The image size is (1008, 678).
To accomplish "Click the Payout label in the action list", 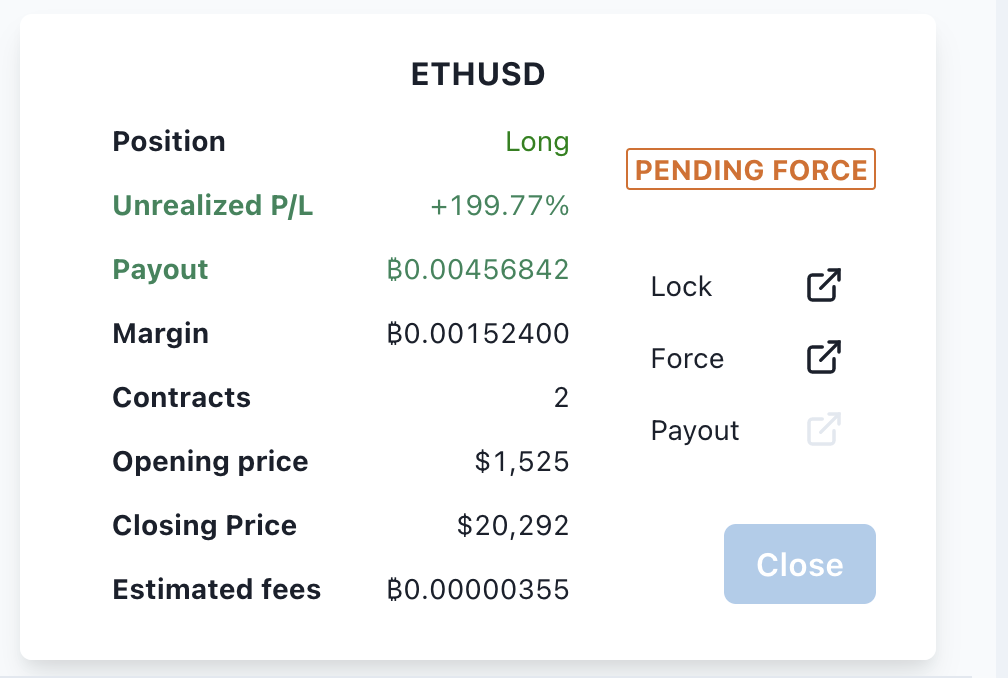I will [x=694, y=430].
